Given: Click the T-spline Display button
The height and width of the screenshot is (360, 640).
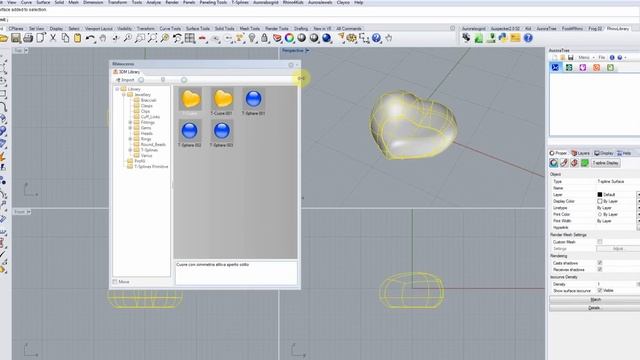Looking at the screenshot, I should click(x=605, y=163).
